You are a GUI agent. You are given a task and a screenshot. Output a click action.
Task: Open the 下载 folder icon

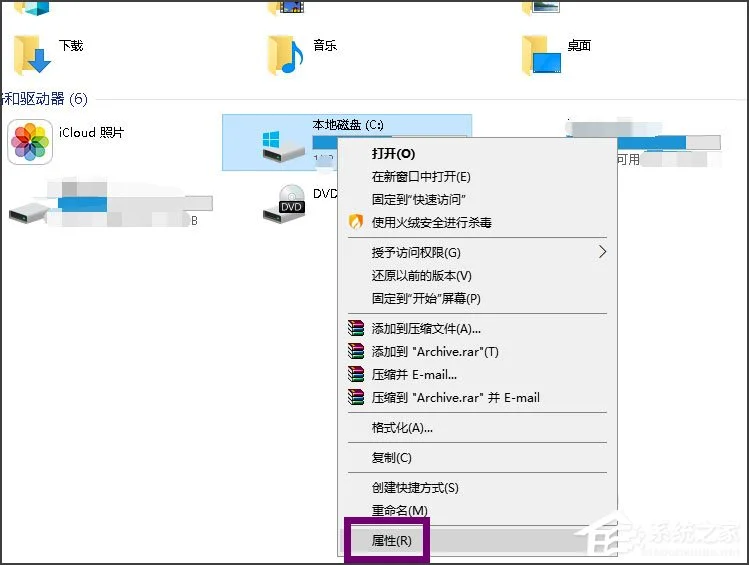coord(32,55)
